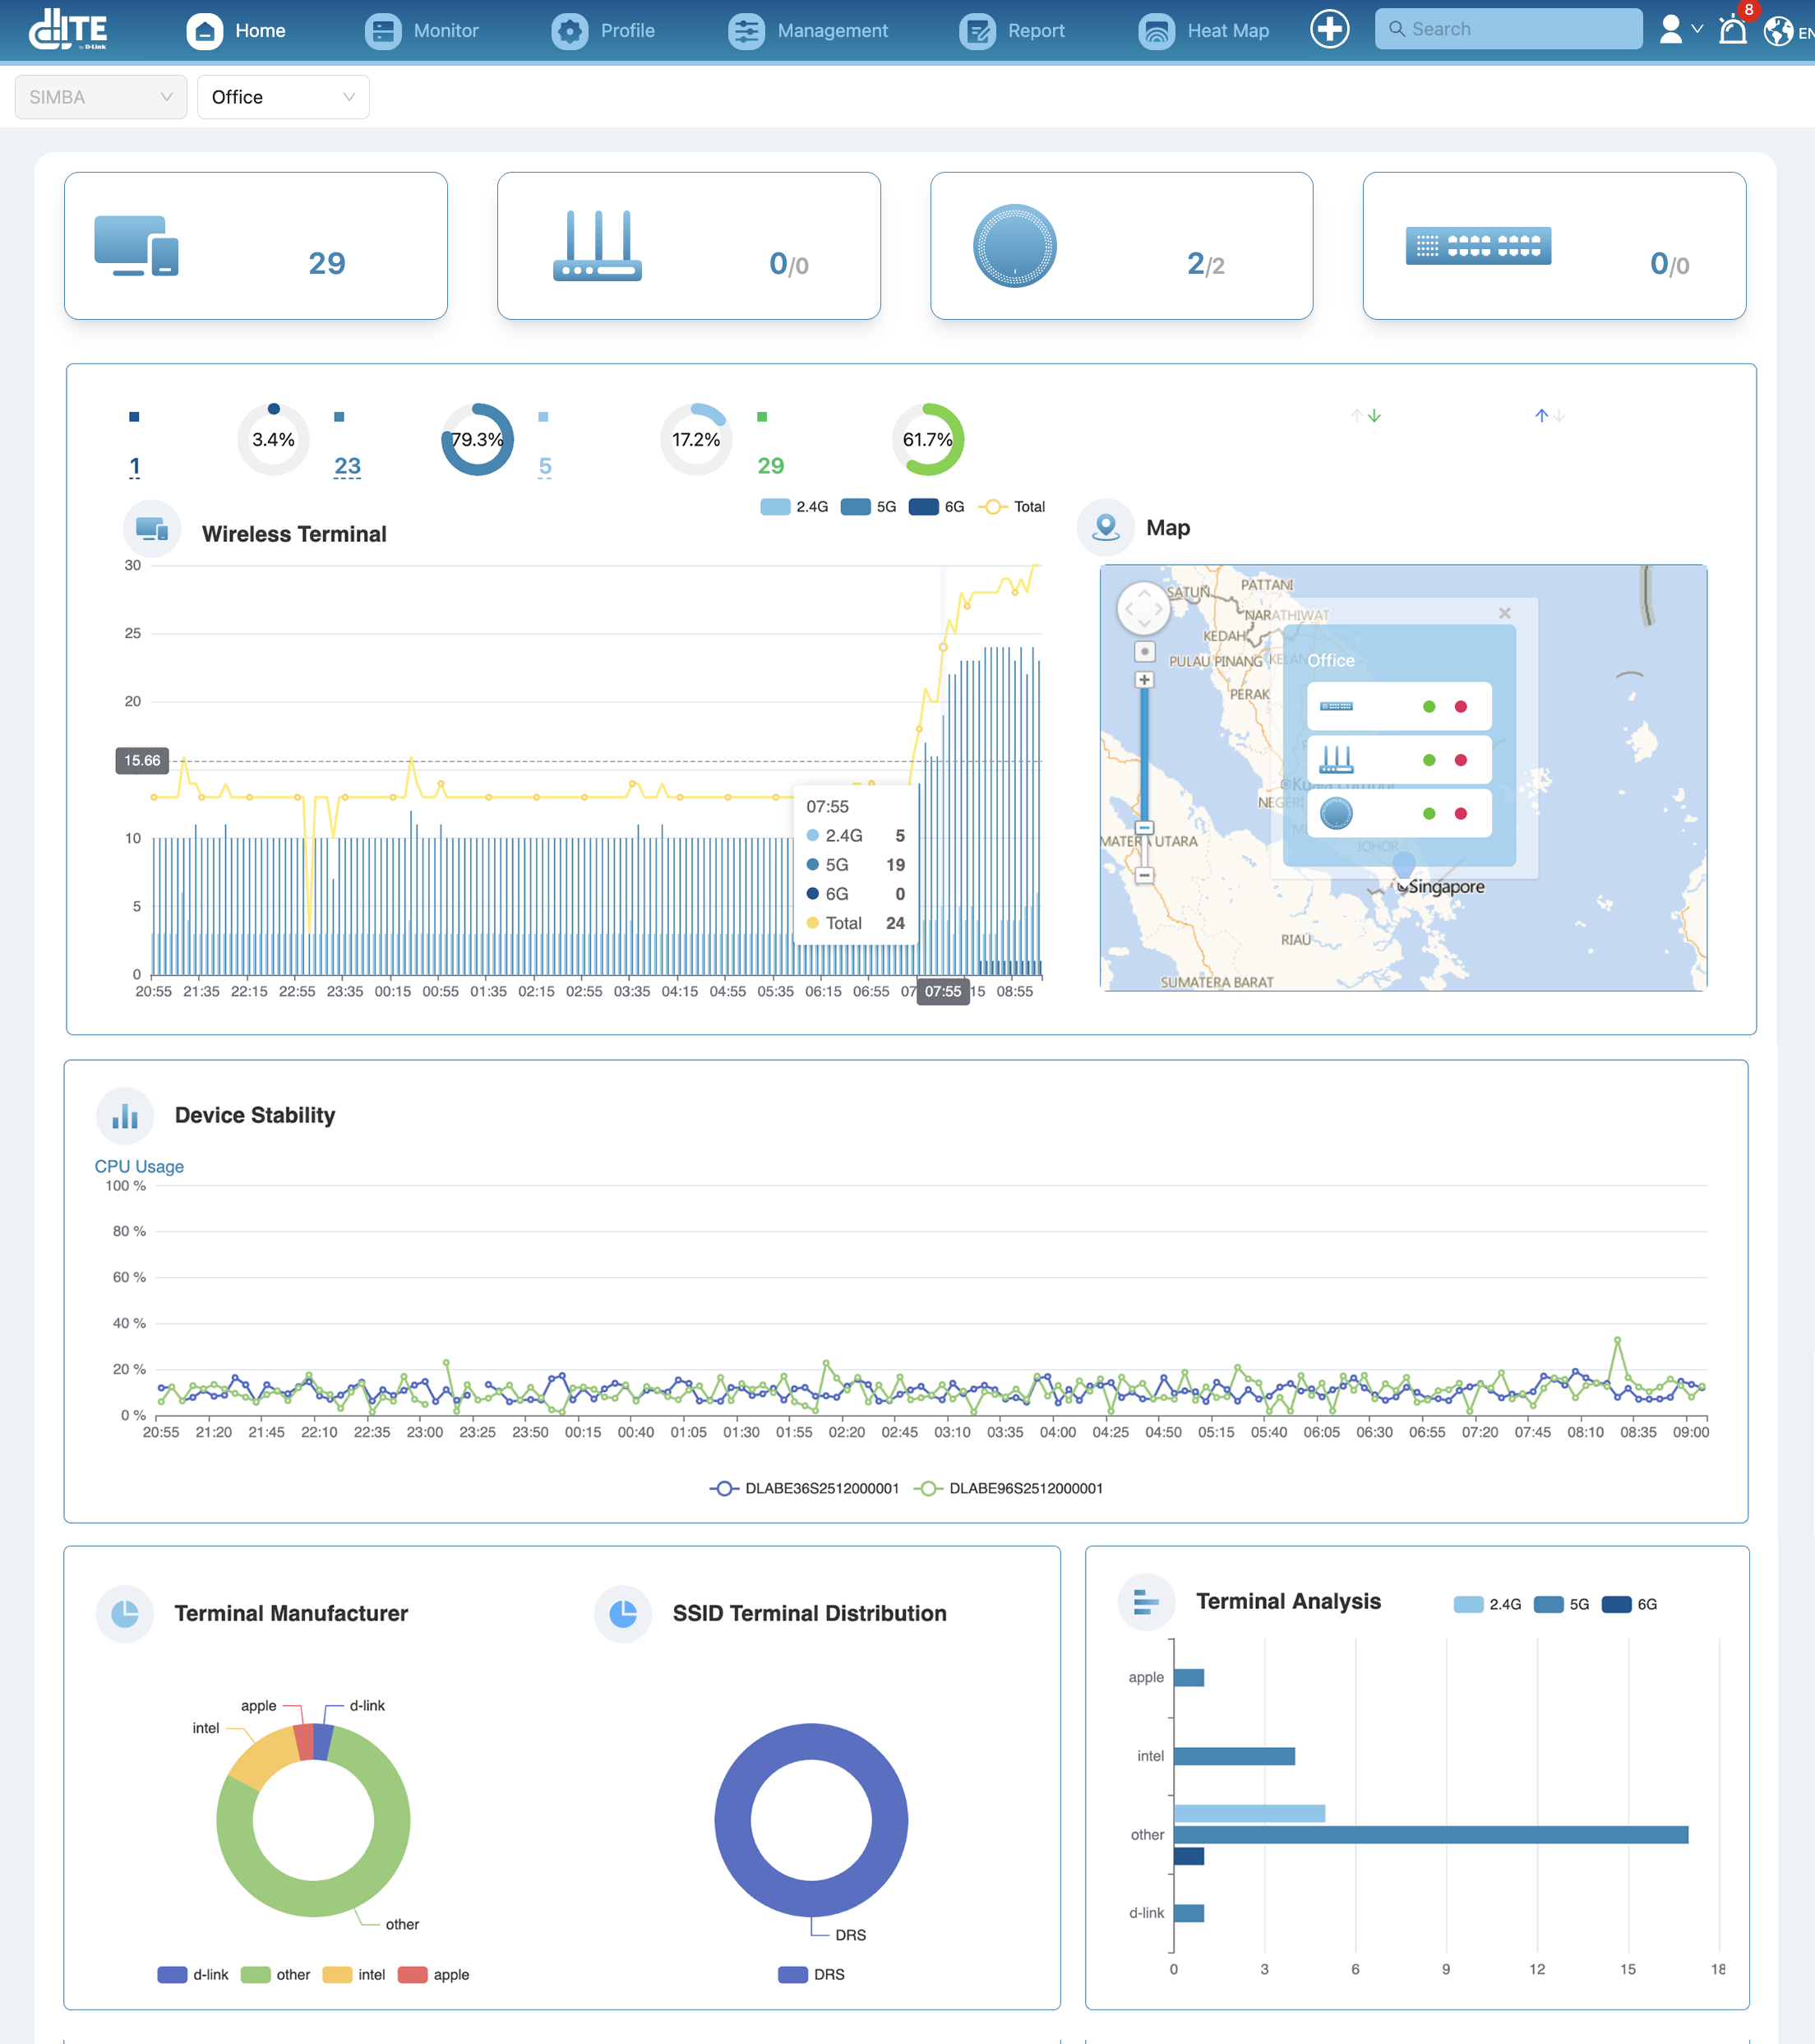Click the add (plus) icon in top bar
Image resolution: width=1815 pixels, height=2044 pixels.
coord(1329,29)
